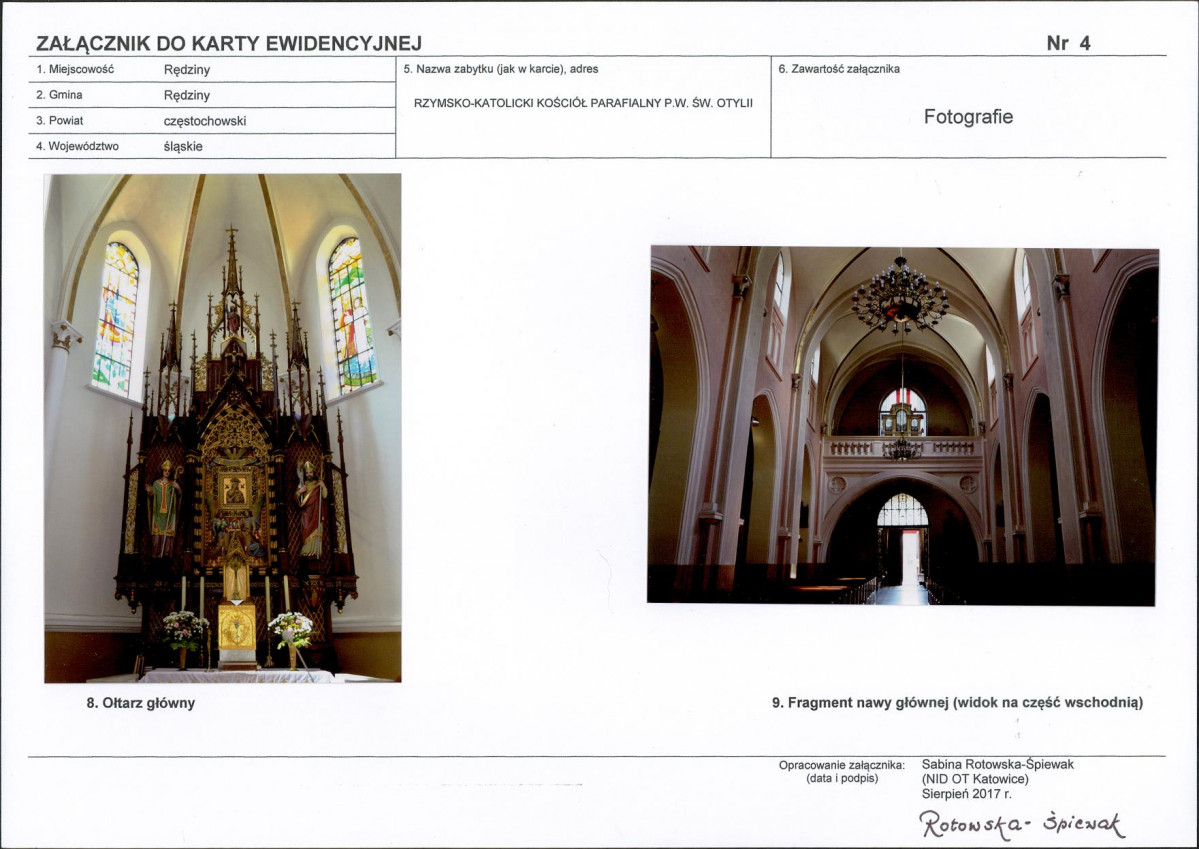Select "Rędziny" in the Gmina row
The width and height of the screenshot is (1199, 849).
tap(187, 96)
